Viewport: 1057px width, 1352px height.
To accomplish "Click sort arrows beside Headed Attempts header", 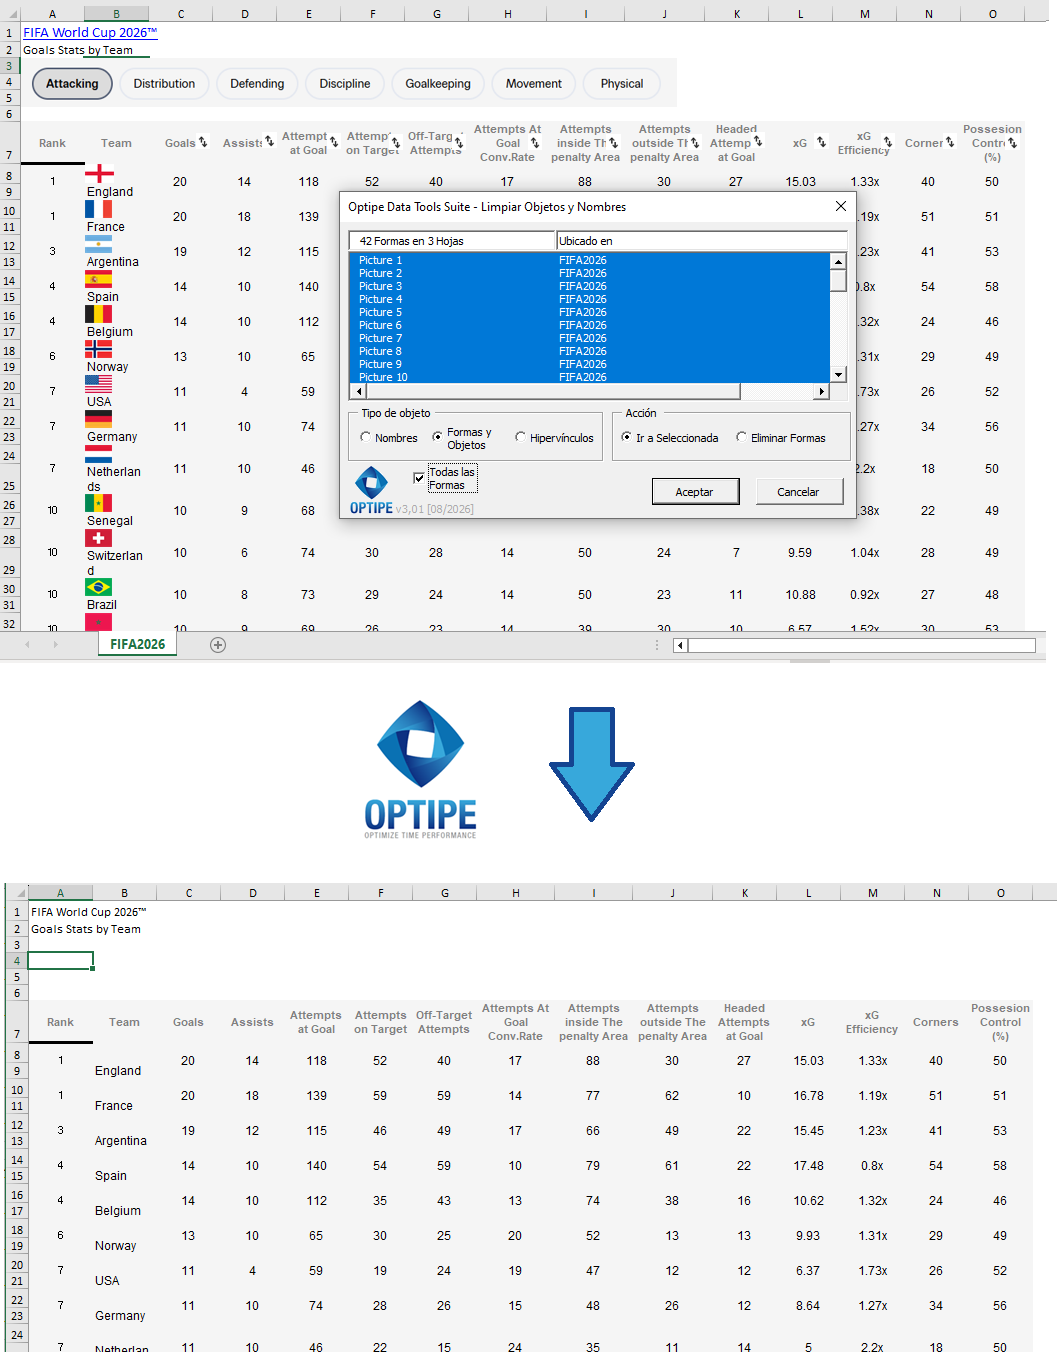I will pyautogui.click(x=758, y=142).
